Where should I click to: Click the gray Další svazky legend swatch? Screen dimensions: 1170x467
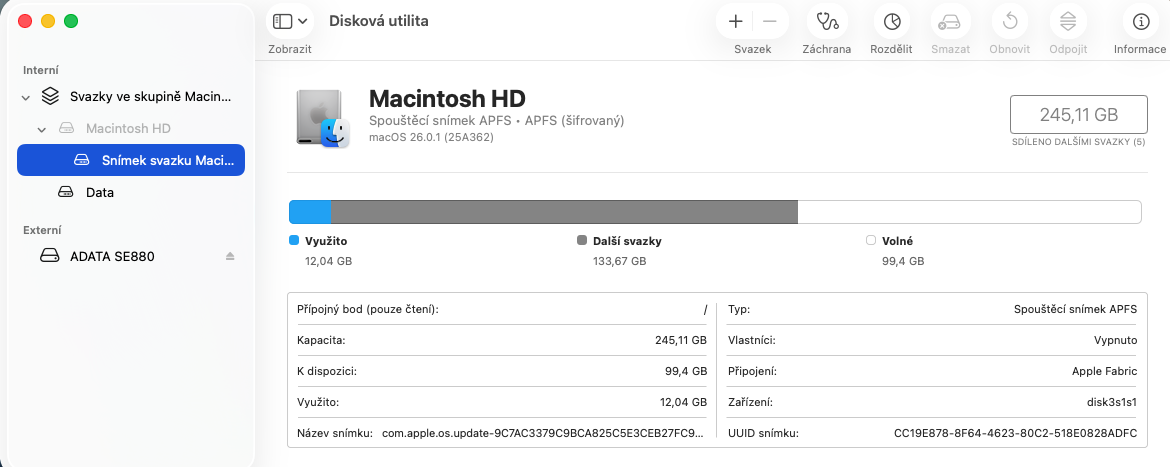pyautogui.click(x=582, y=241)
